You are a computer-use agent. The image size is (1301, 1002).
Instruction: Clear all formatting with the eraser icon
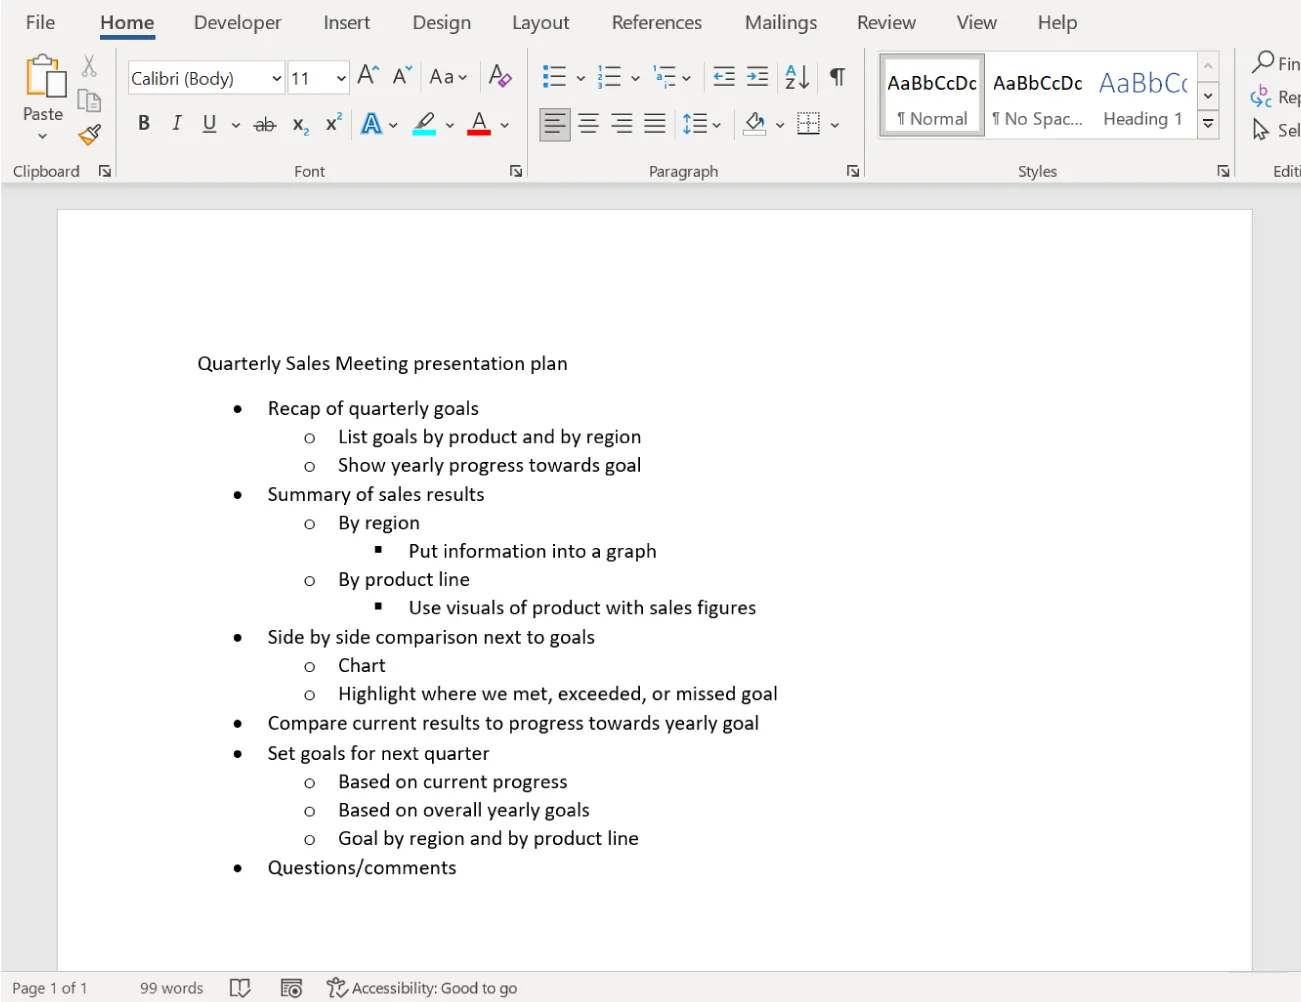point(500,76)
